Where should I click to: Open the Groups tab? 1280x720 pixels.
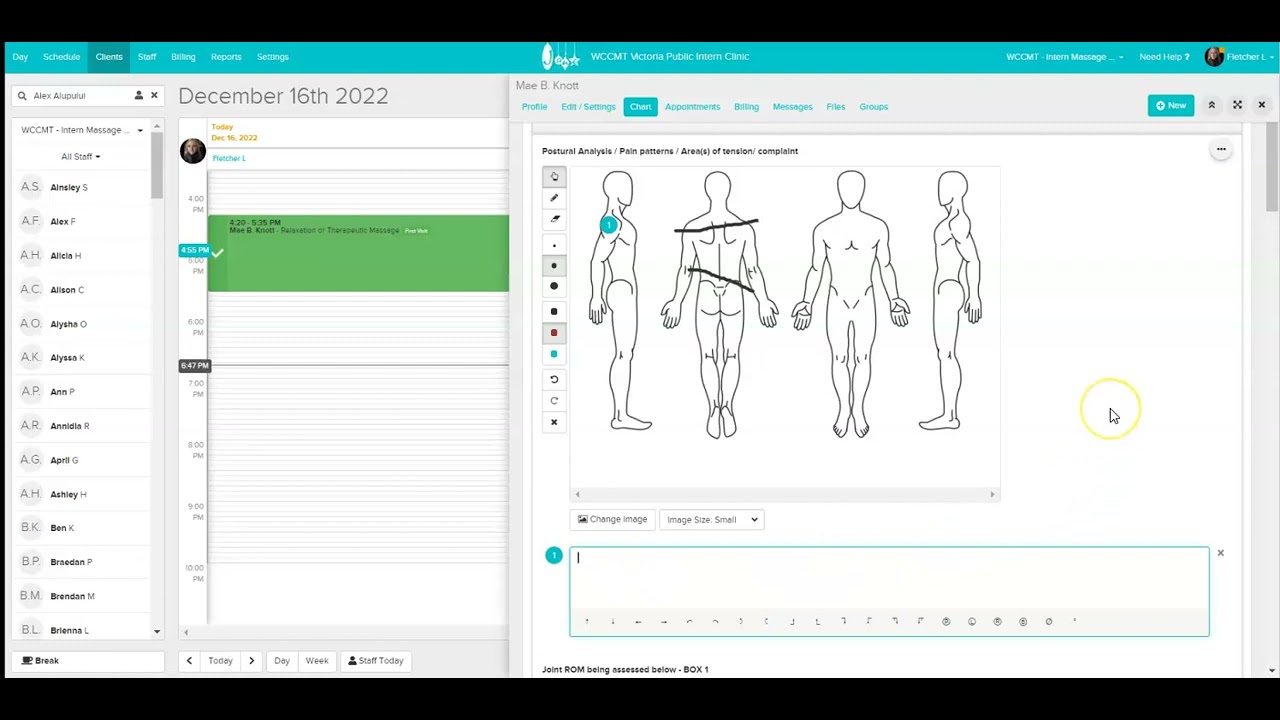[873, 107]
